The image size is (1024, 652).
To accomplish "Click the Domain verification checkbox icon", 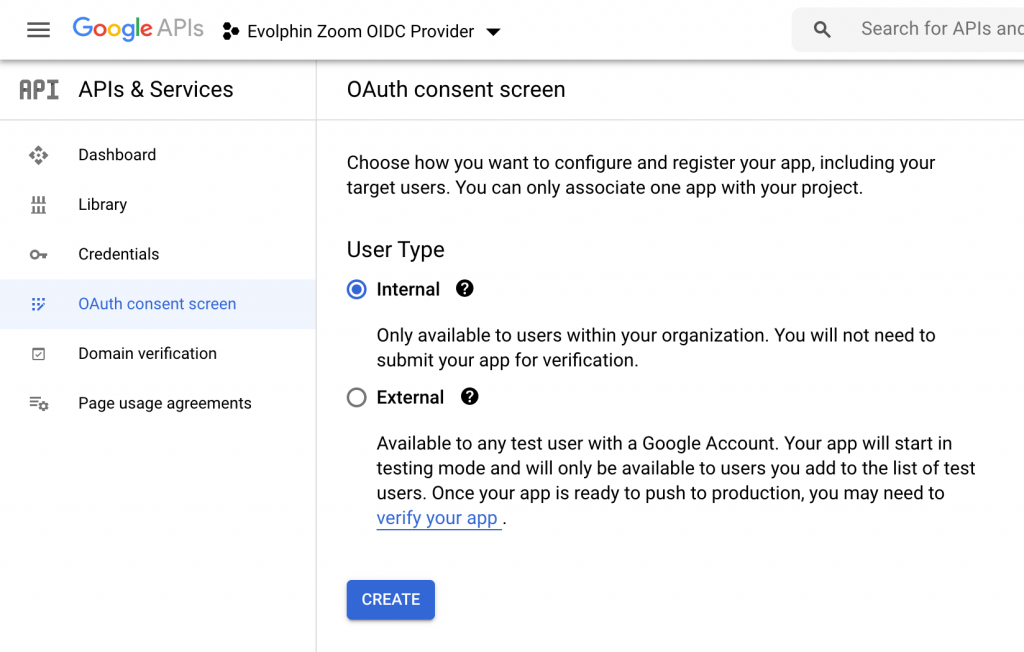I will 38,354.
